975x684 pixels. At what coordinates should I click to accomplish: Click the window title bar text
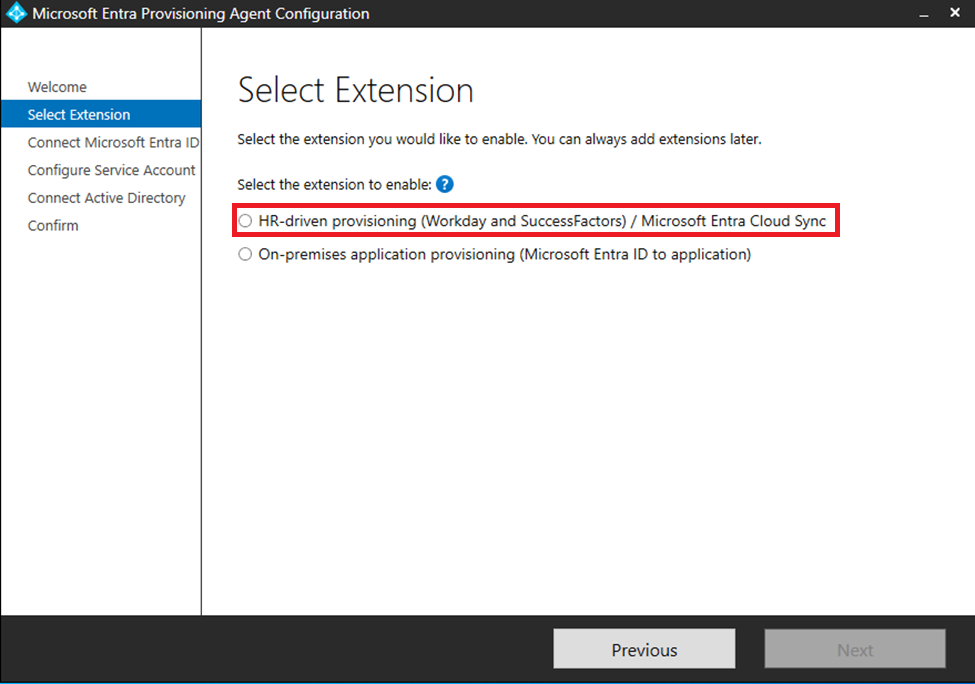tap(201, 14)
